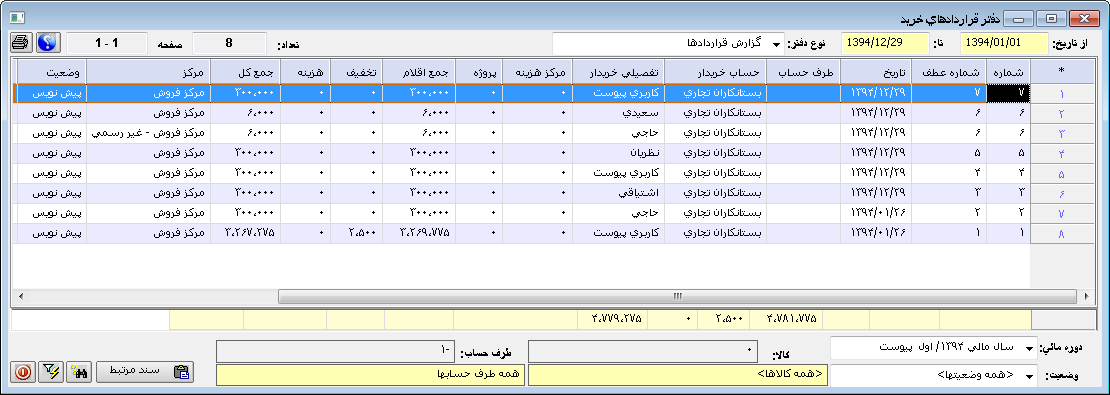1110x395 pixels.
Task: Click the جمع کل column header
Action: point(246,72)
